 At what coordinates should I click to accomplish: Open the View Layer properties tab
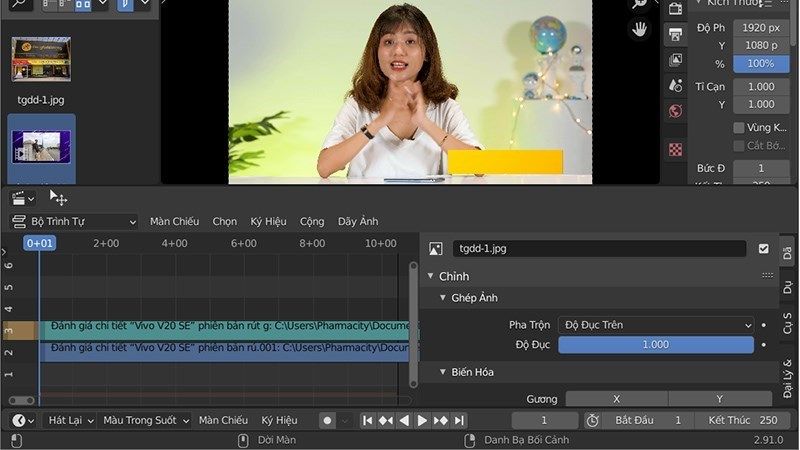[676, 60]
